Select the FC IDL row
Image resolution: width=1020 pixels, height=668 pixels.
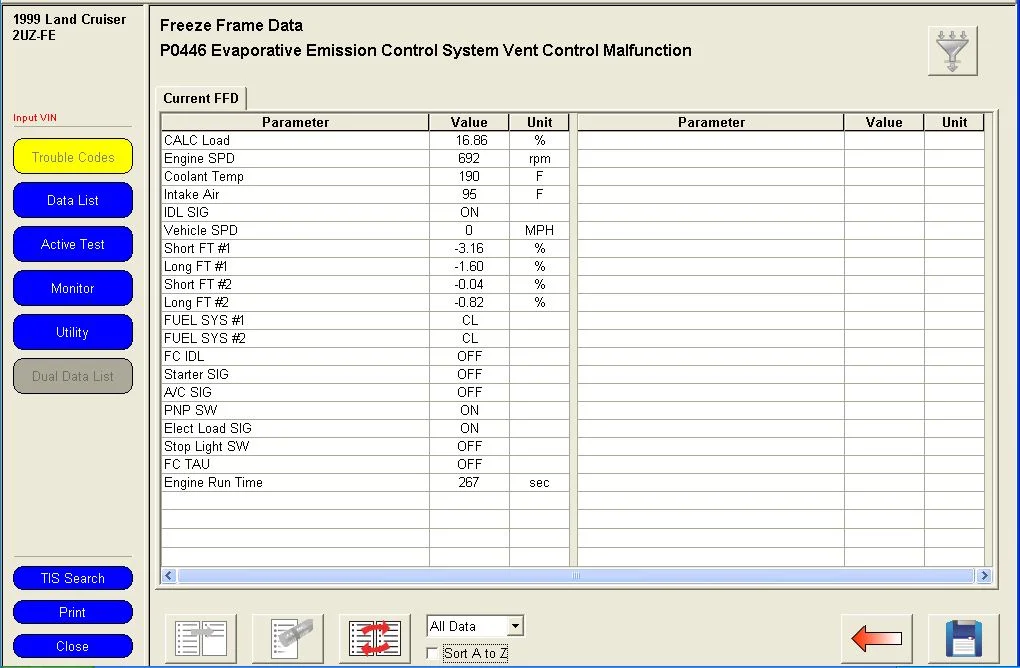point(366,356)
